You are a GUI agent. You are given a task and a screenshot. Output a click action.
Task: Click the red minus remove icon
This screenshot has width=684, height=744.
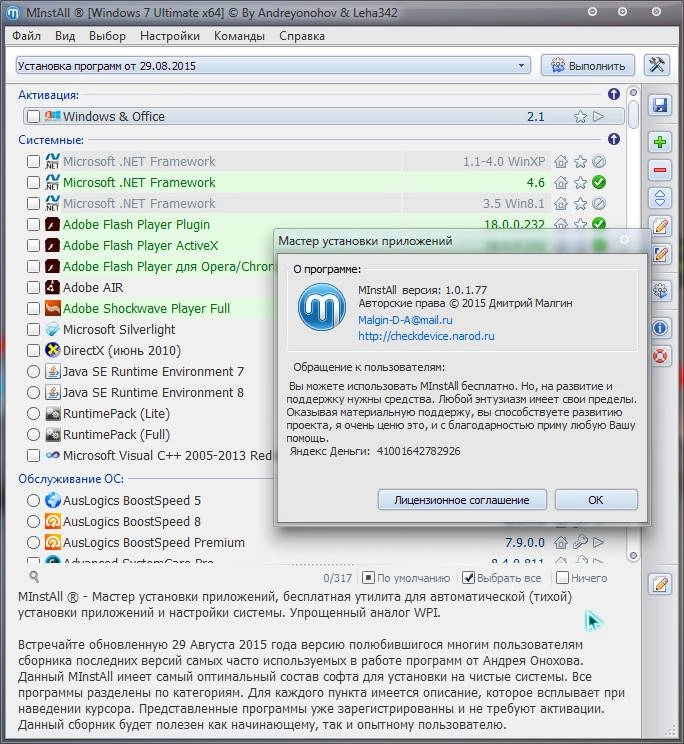660,170
